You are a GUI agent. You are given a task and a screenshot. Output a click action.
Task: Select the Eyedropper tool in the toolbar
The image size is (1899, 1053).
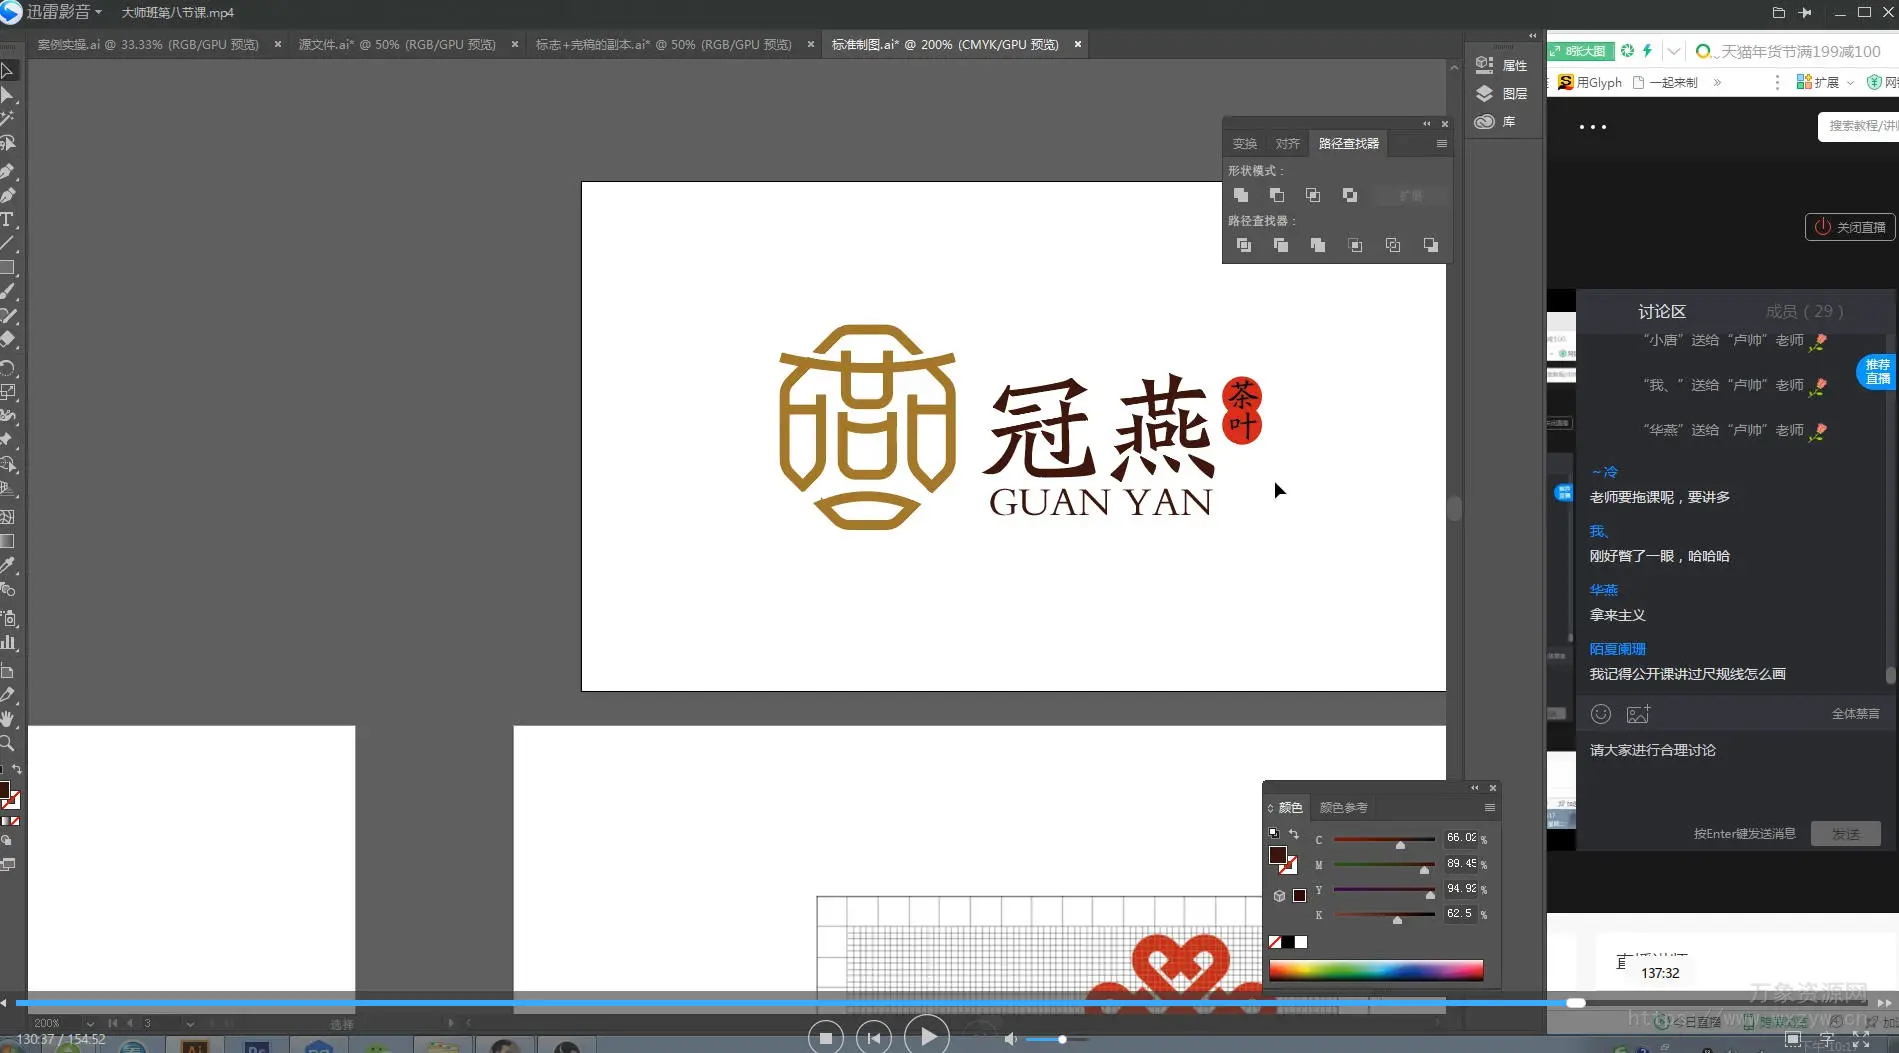pyautogui.click(x=7, y=565)
